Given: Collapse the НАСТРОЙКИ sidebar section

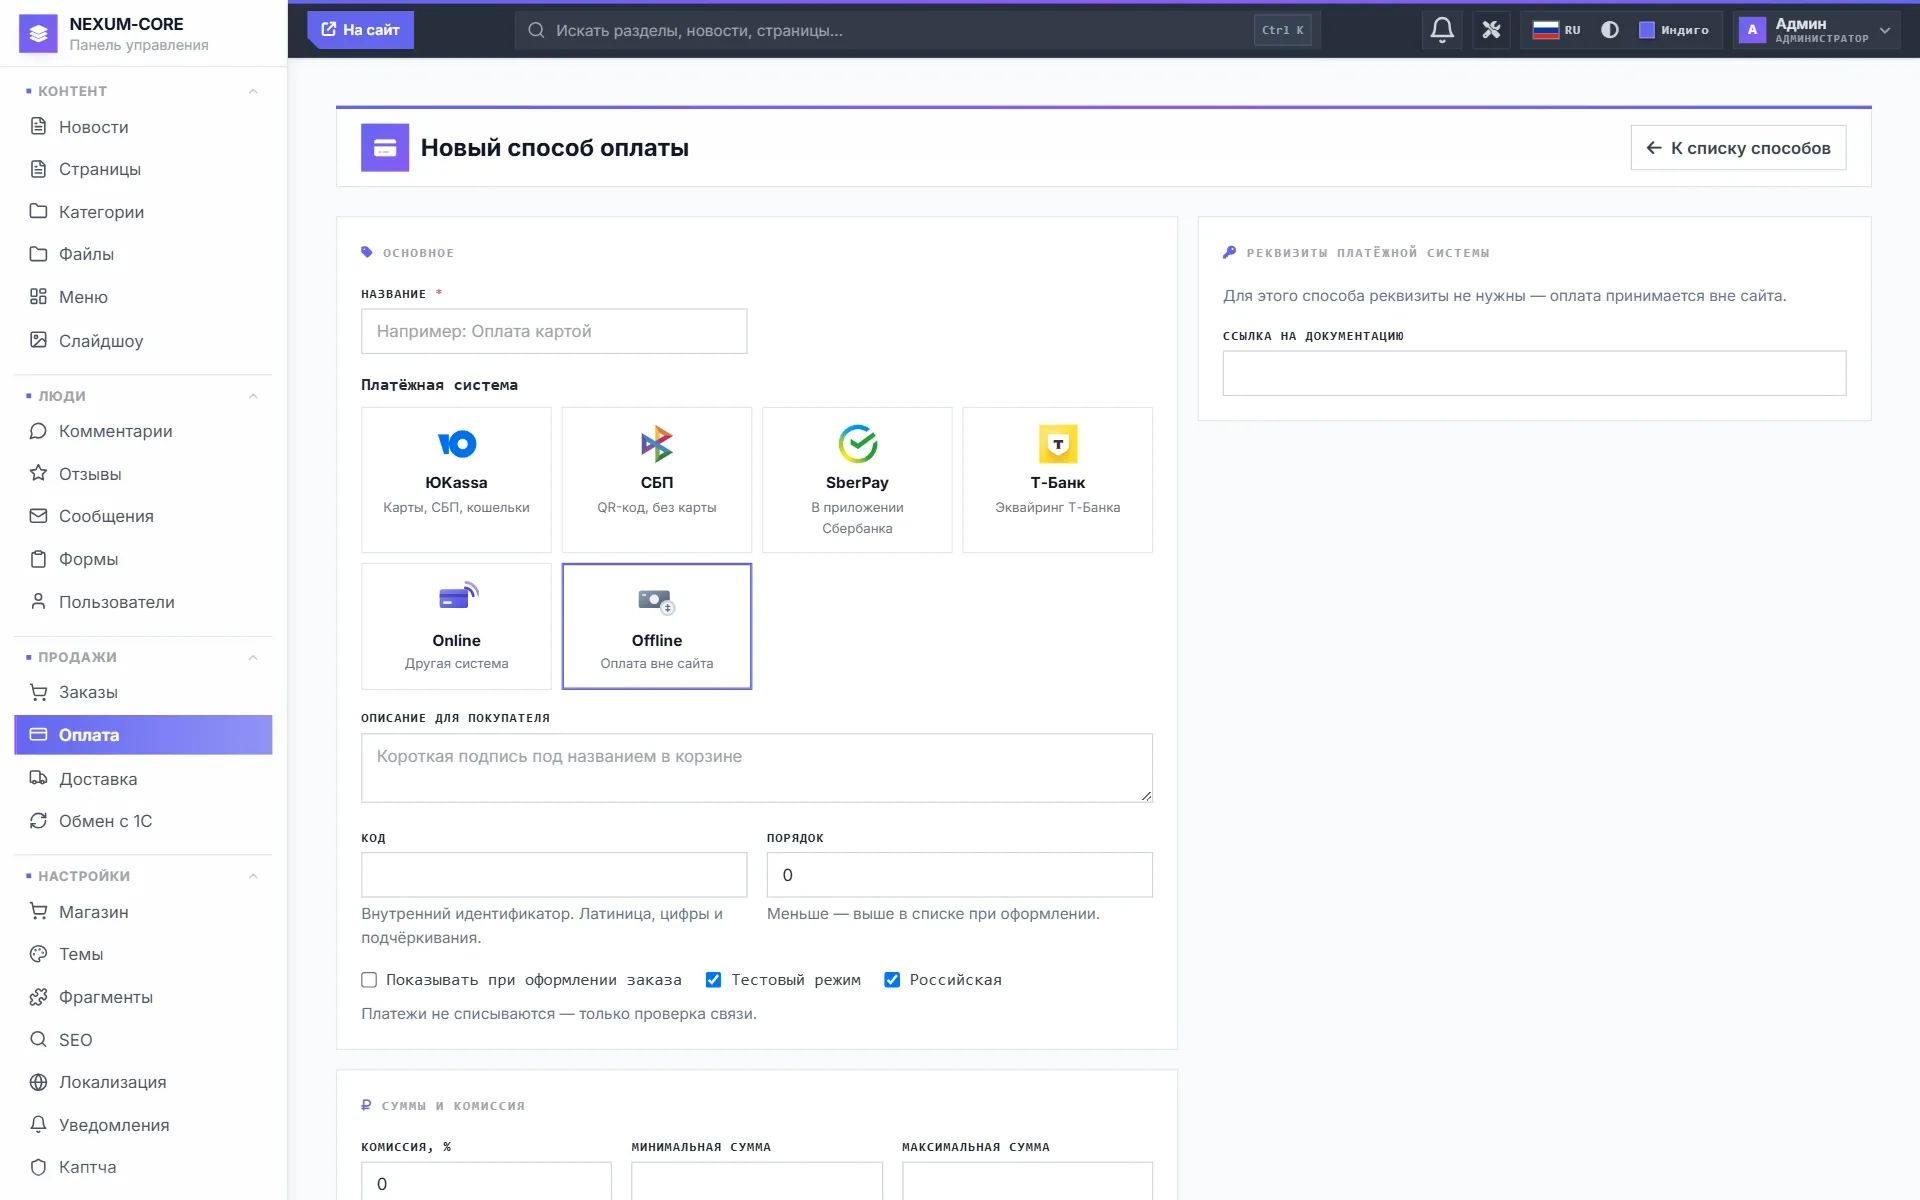Looking at the screenshot, I should 253,876.
